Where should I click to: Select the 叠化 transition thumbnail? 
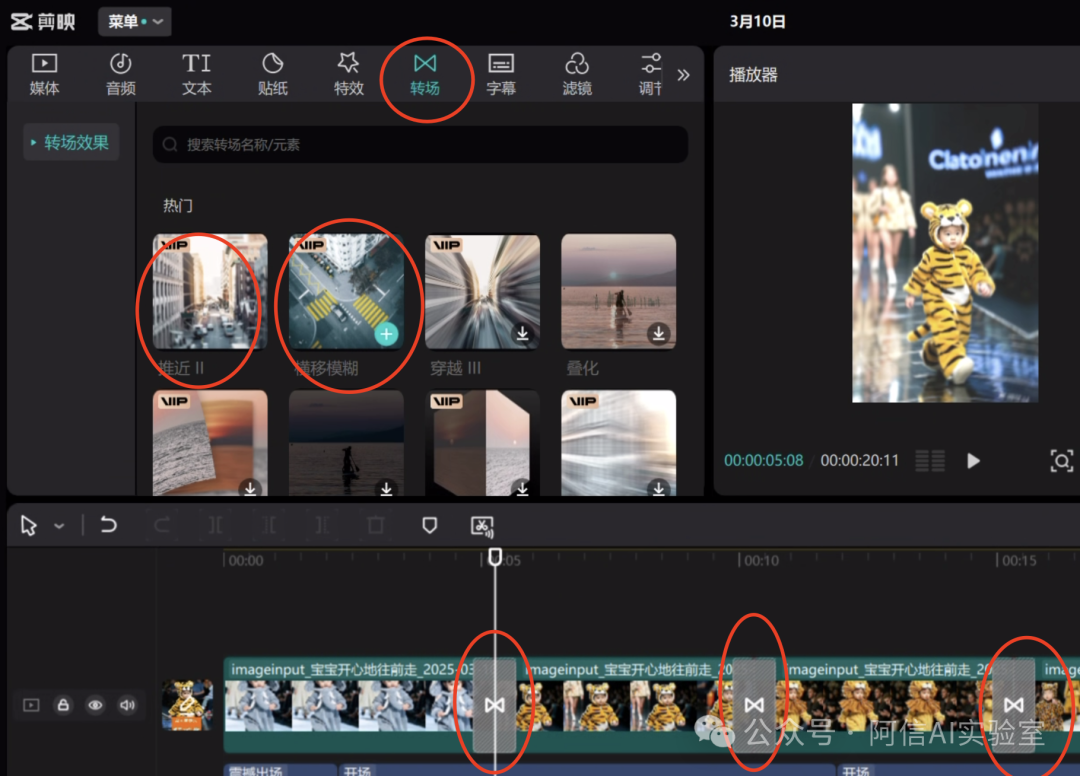619,291
